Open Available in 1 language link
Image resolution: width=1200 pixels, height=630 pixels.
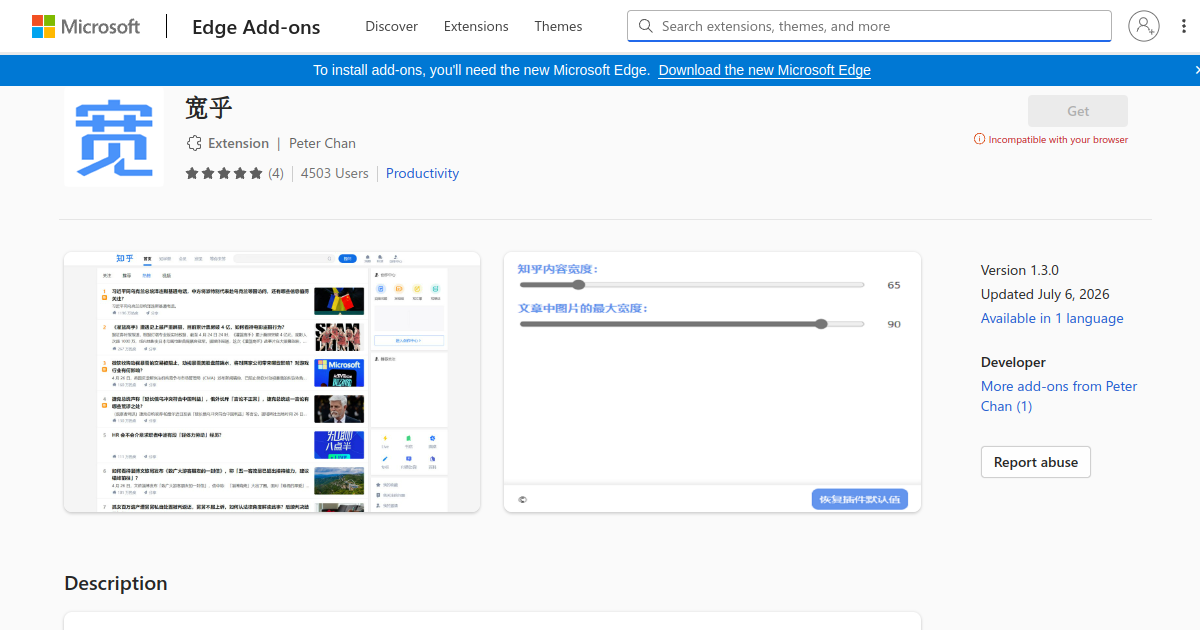tap(1052, 318)
